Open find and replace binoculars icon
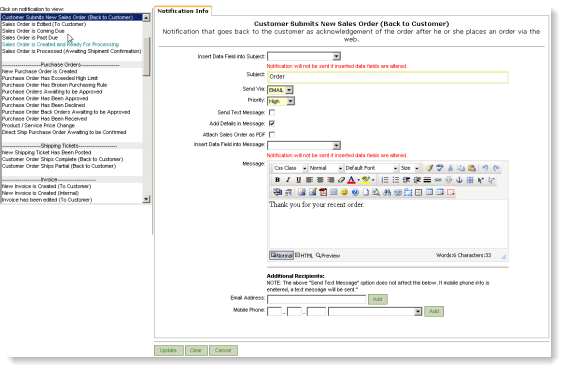This screenshot has width=566, height=372. tap(387, 192)
